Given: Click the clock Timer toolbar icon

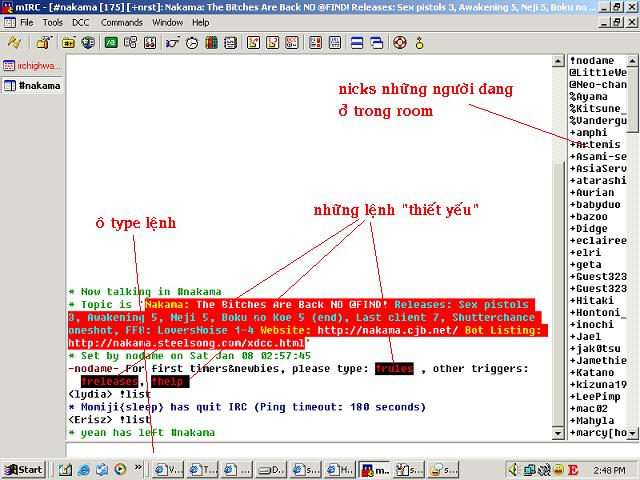Looking at the screenshot, I should (192, 42).
